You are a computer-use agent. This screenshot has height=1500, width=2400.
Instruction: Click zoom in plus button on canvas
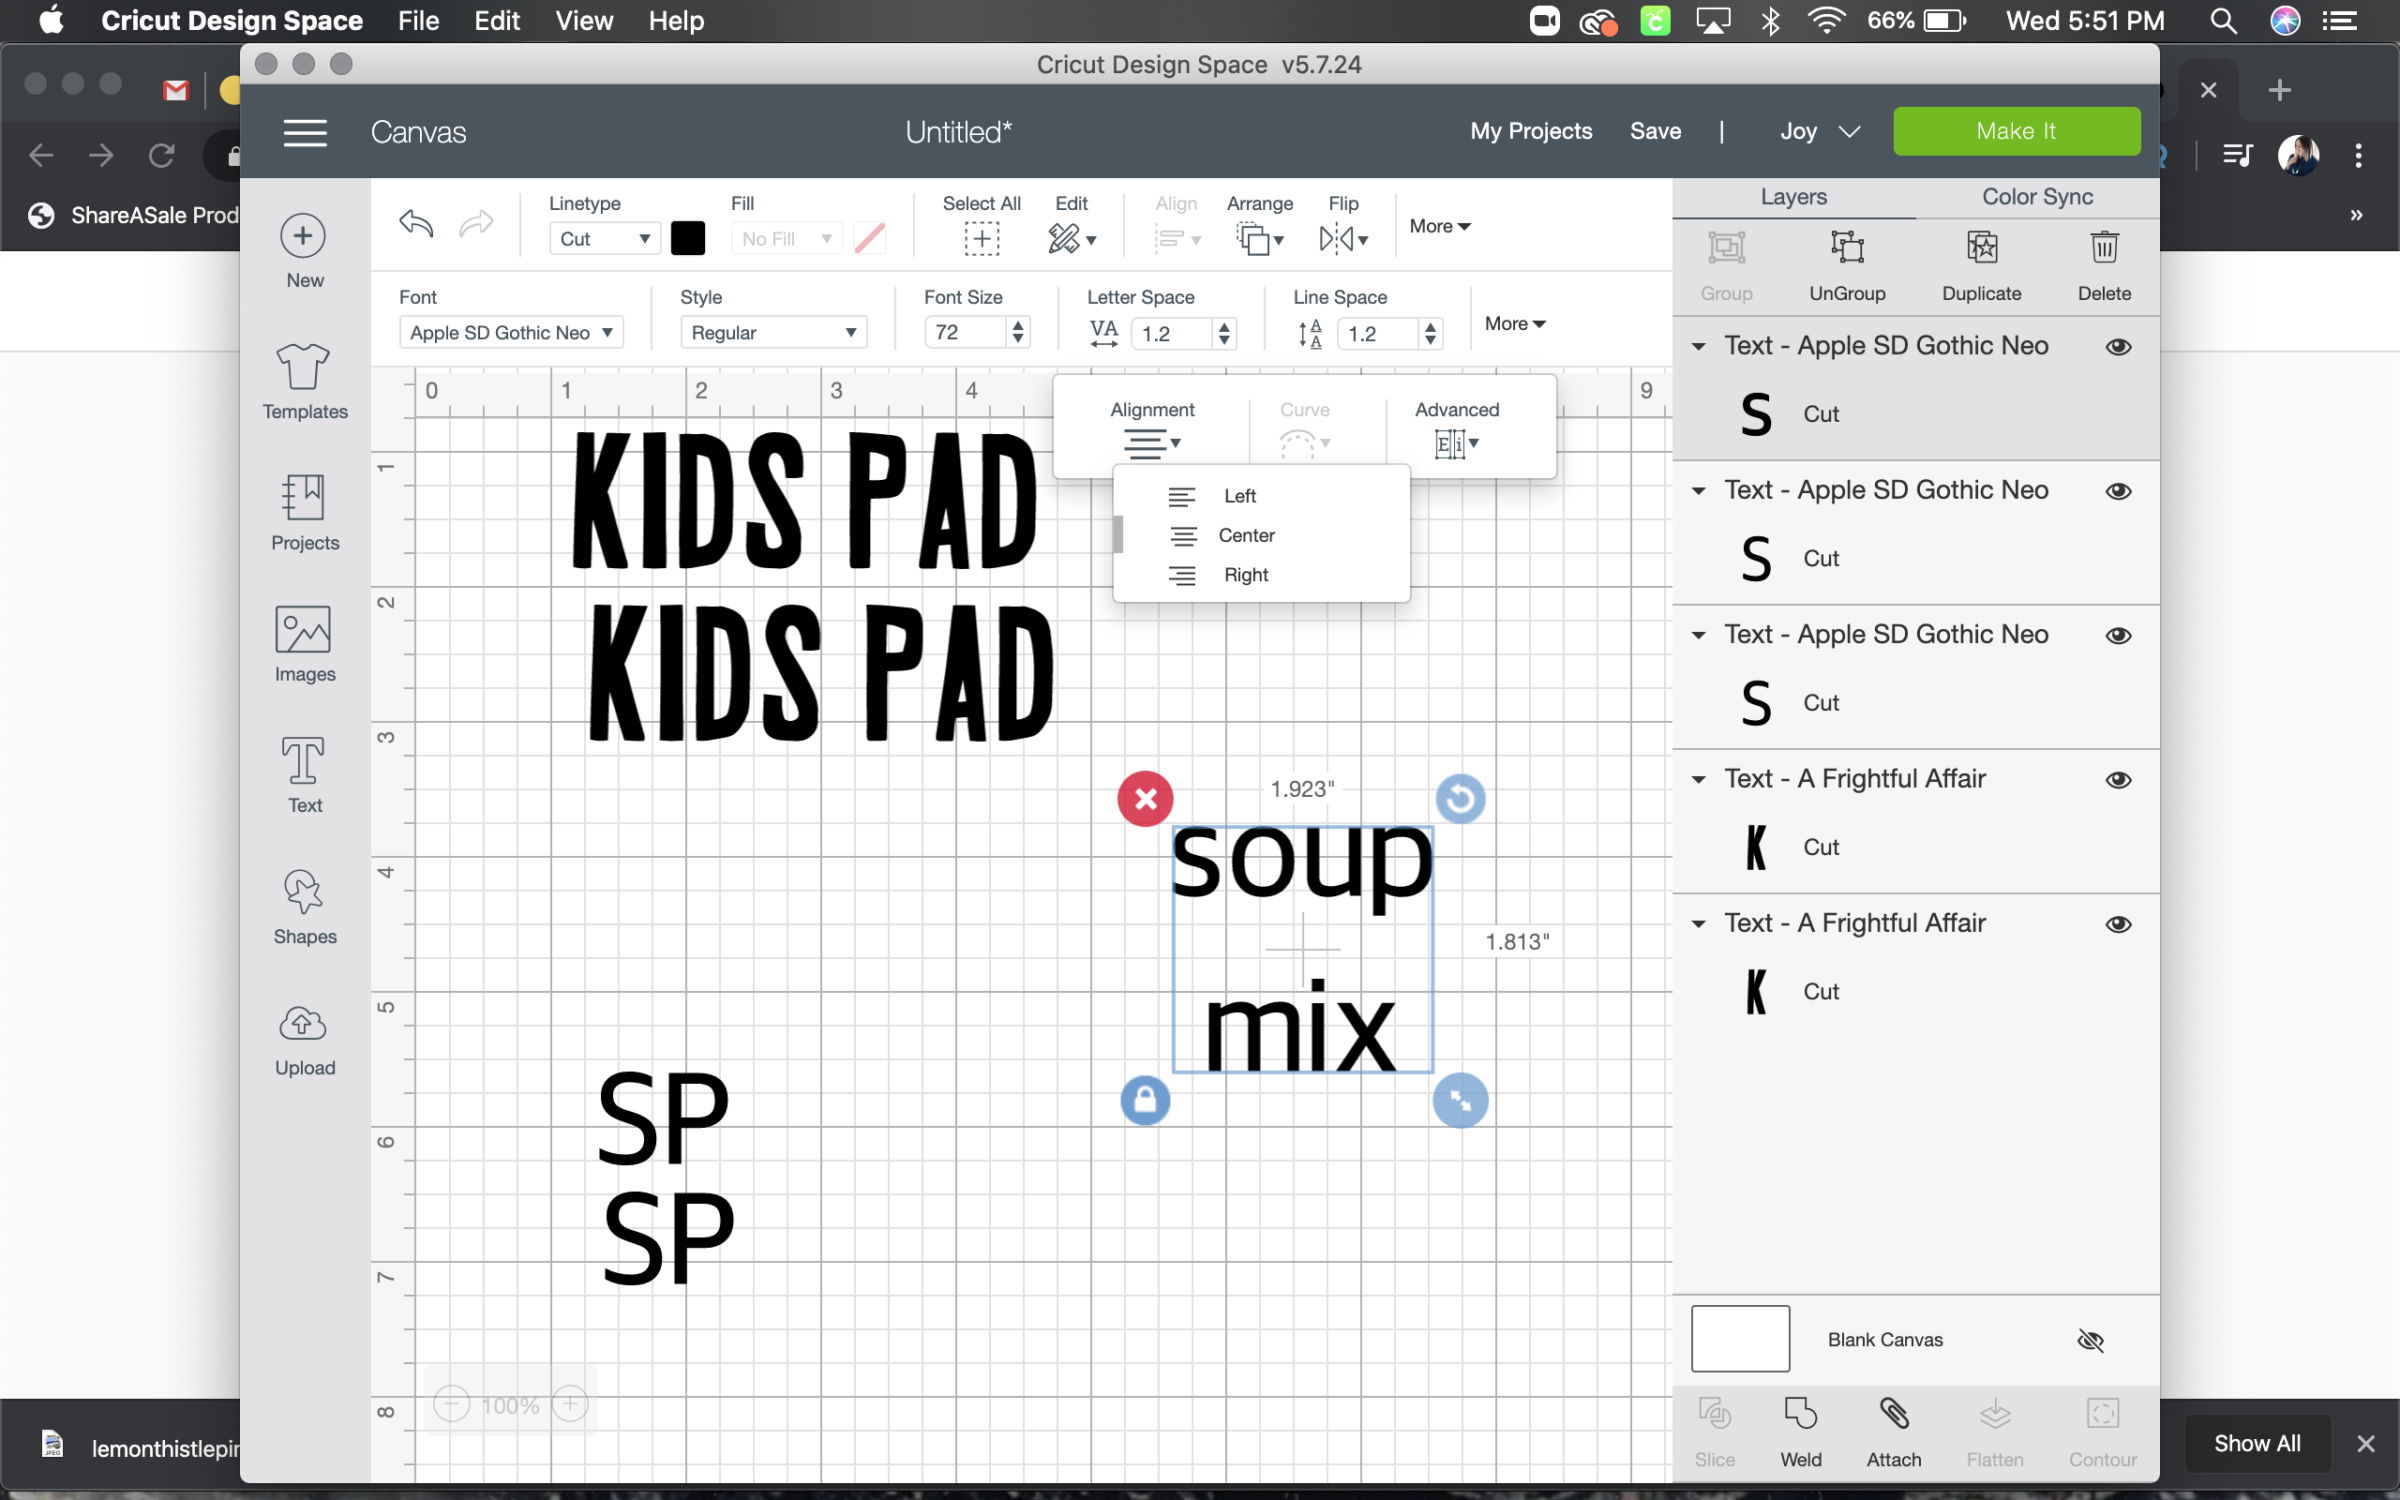point(570,1405)
